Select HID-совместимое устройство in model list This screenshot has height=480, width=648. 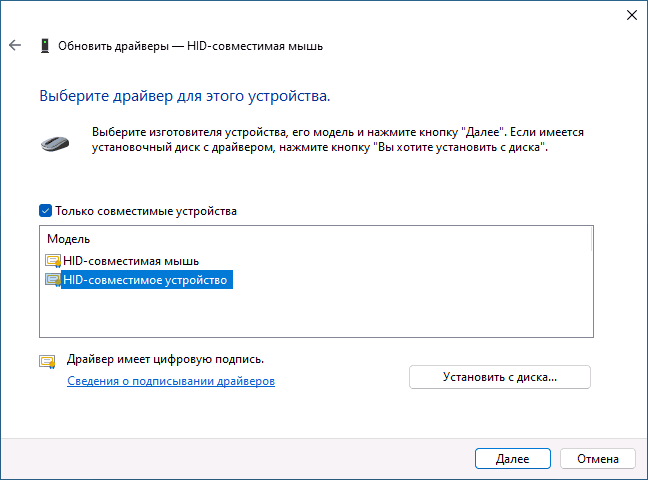click(145, 280)
